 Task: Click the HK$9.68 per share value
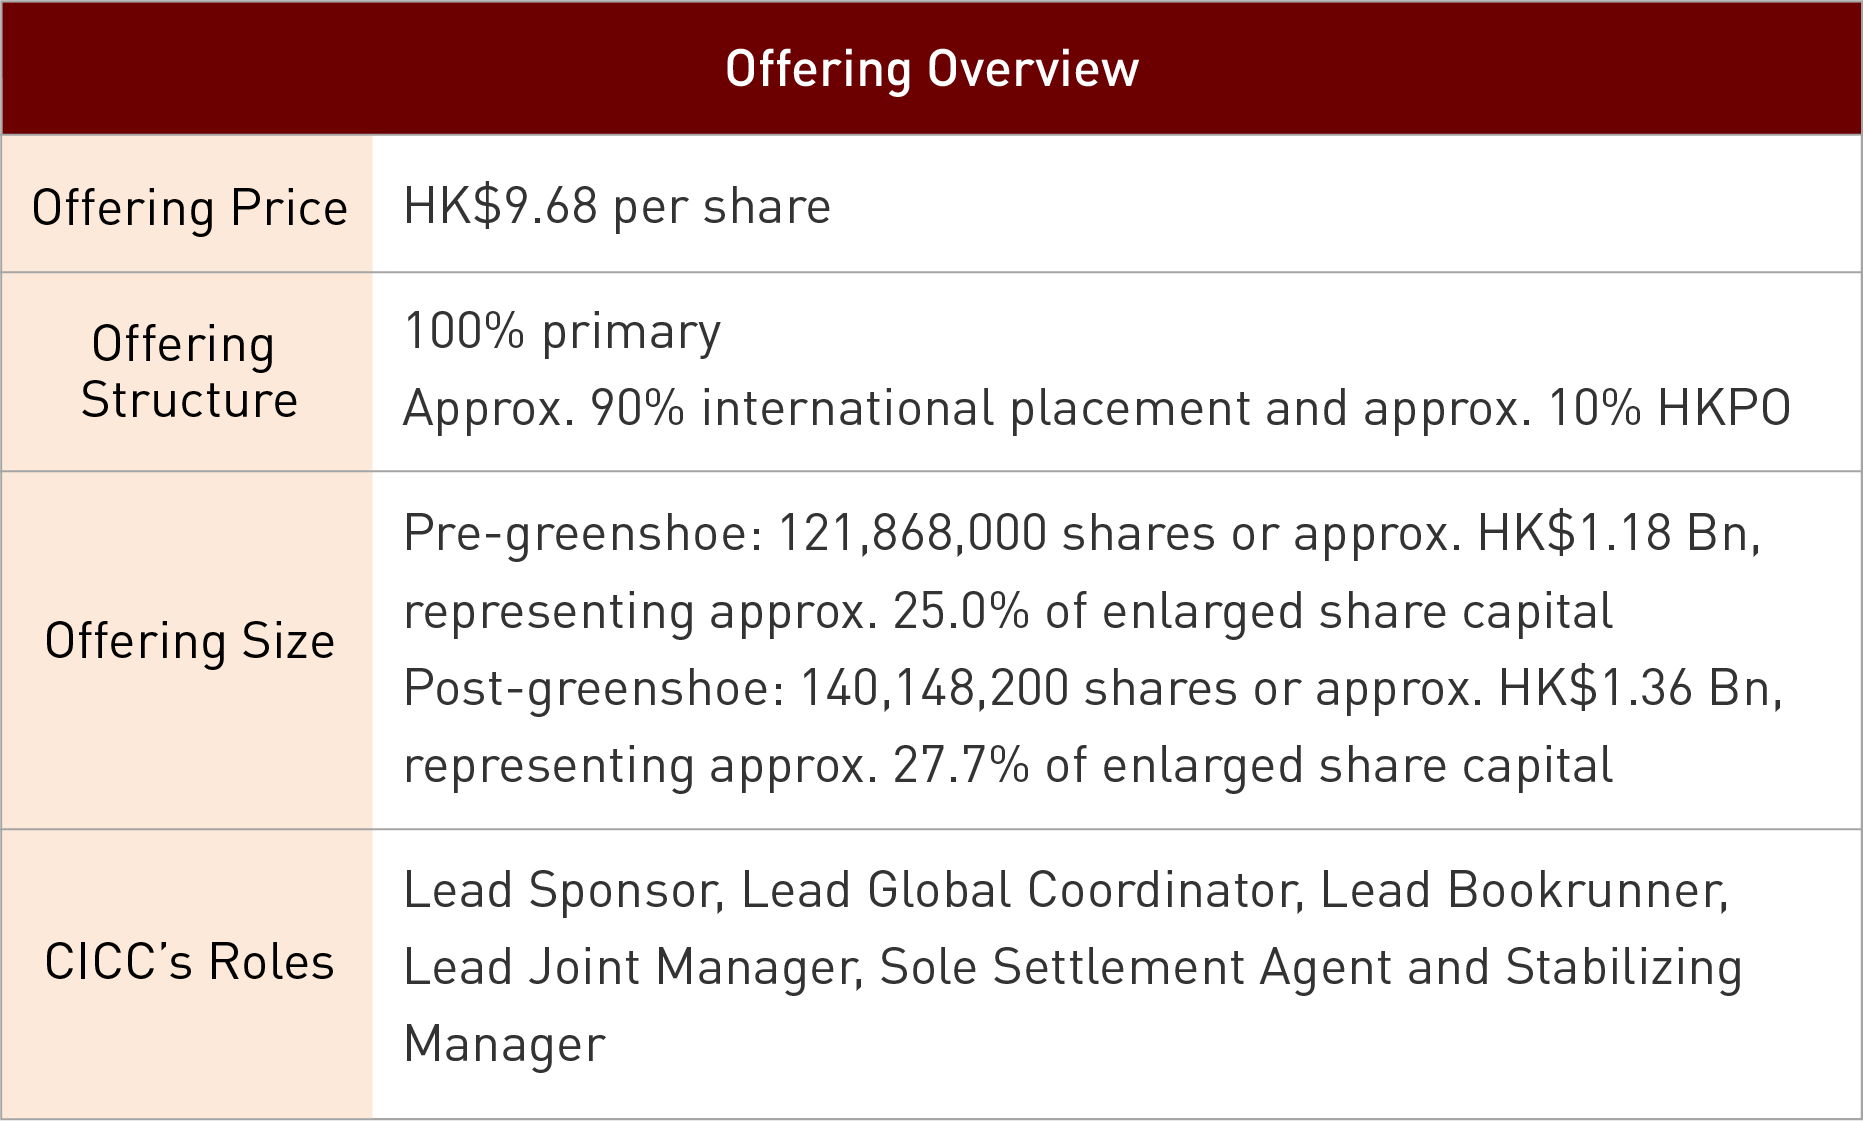pyautogui.click(x=617, y=207)
